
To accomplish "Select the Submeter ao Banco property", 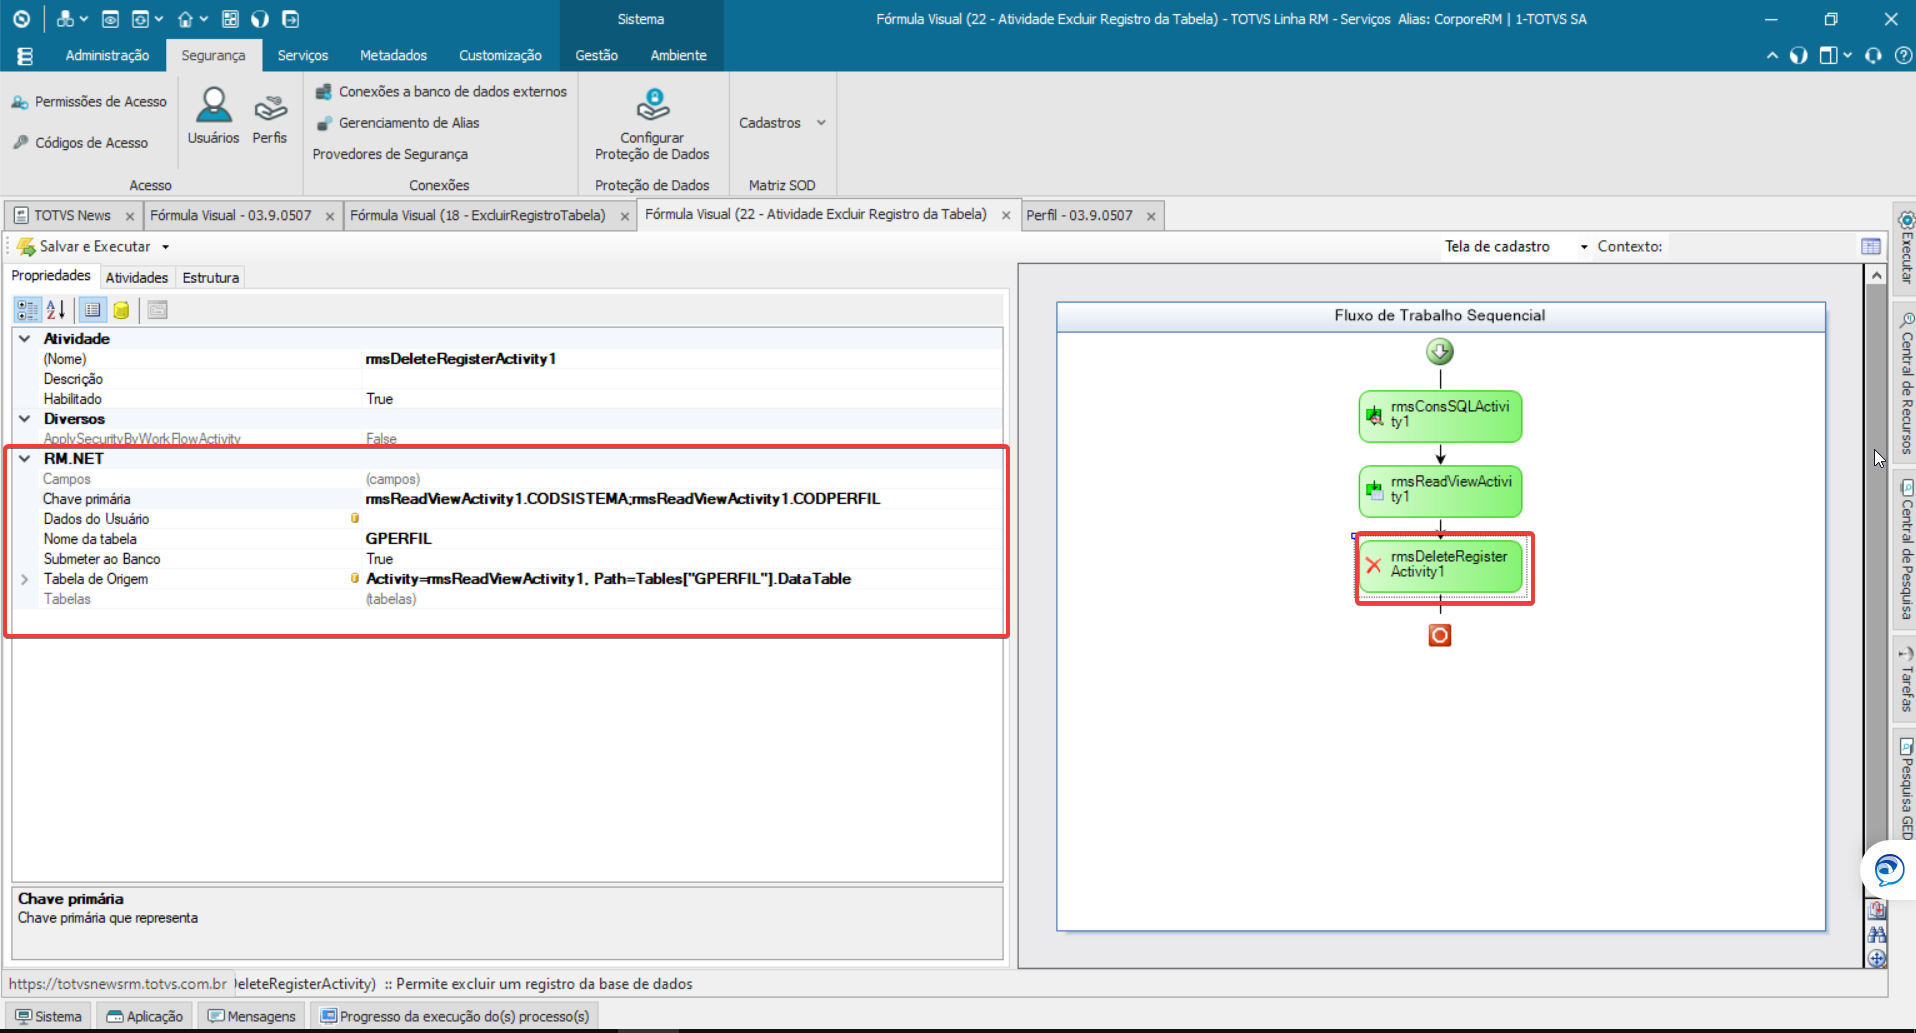I will click(x=507, y=559).
